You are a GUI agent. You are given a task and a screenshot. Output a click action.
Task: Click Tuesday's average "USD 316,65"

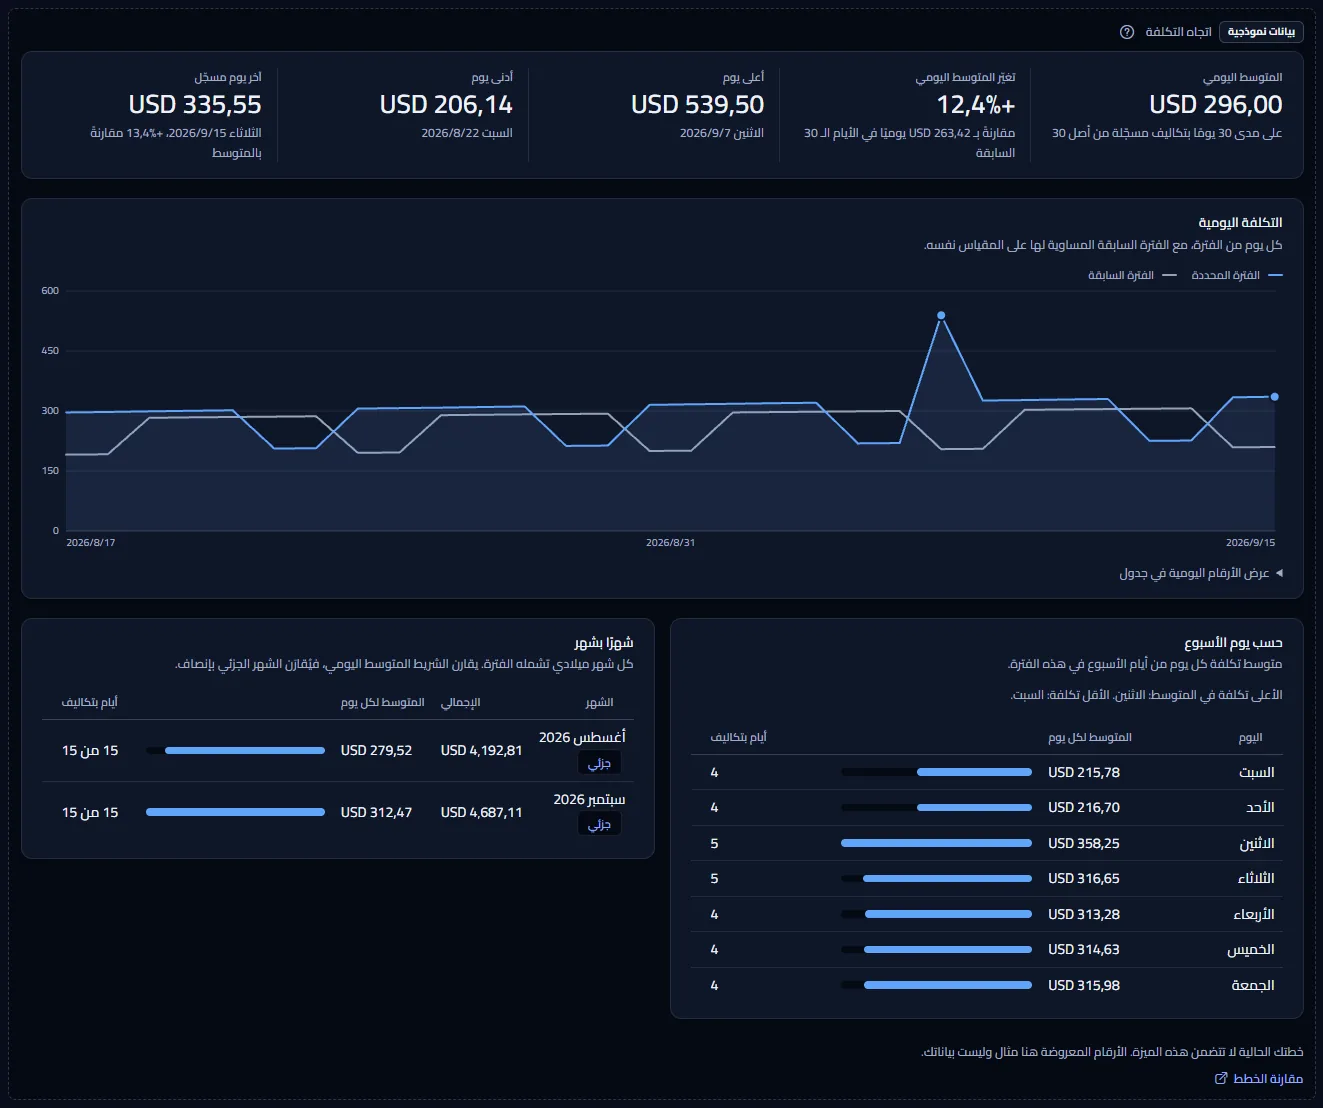1084,878
